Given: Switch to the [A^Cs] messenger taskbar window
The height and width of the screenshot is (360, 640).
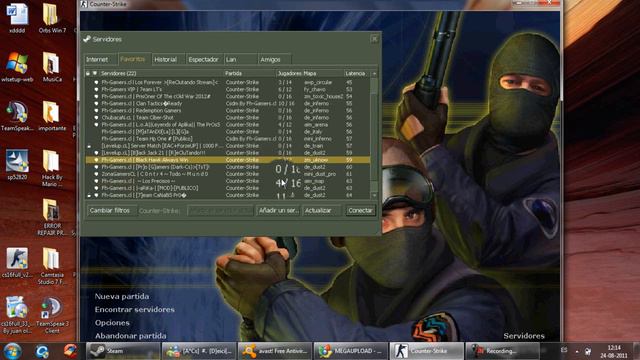Looking at the screenshot, I should 199,351.
